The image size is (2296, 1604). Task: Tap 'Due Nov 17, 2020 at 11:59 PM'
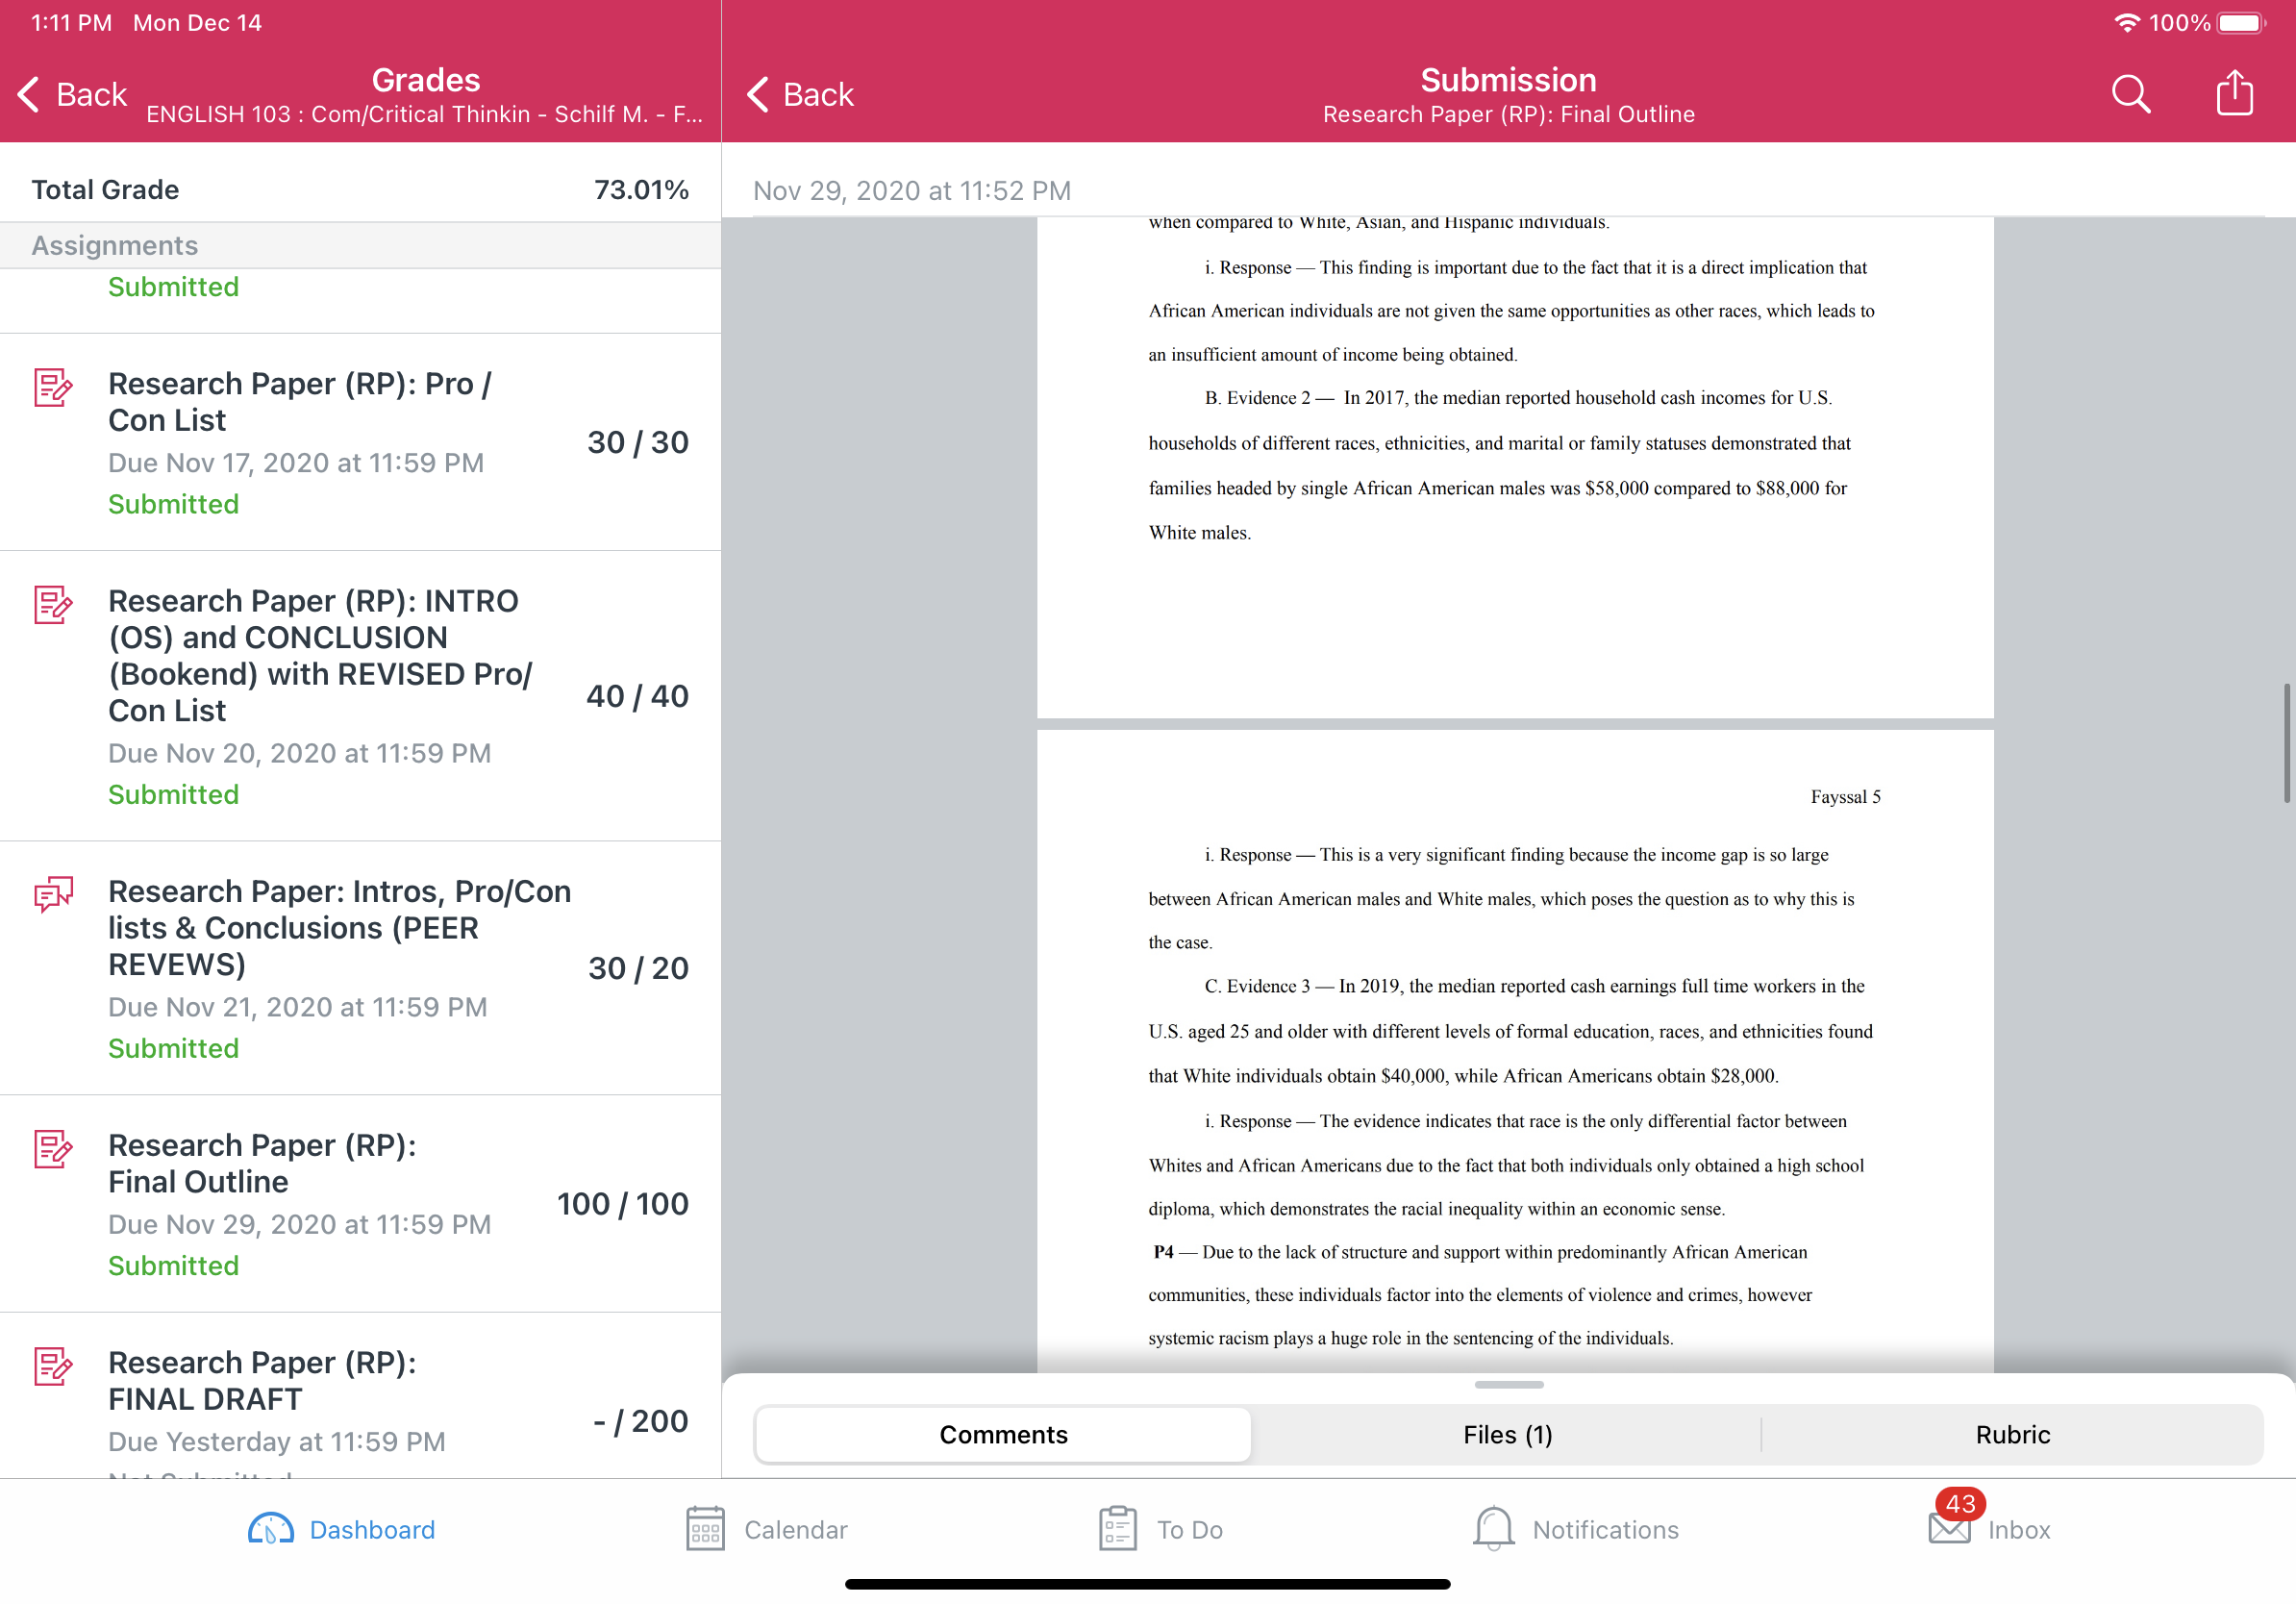(296, 463)
